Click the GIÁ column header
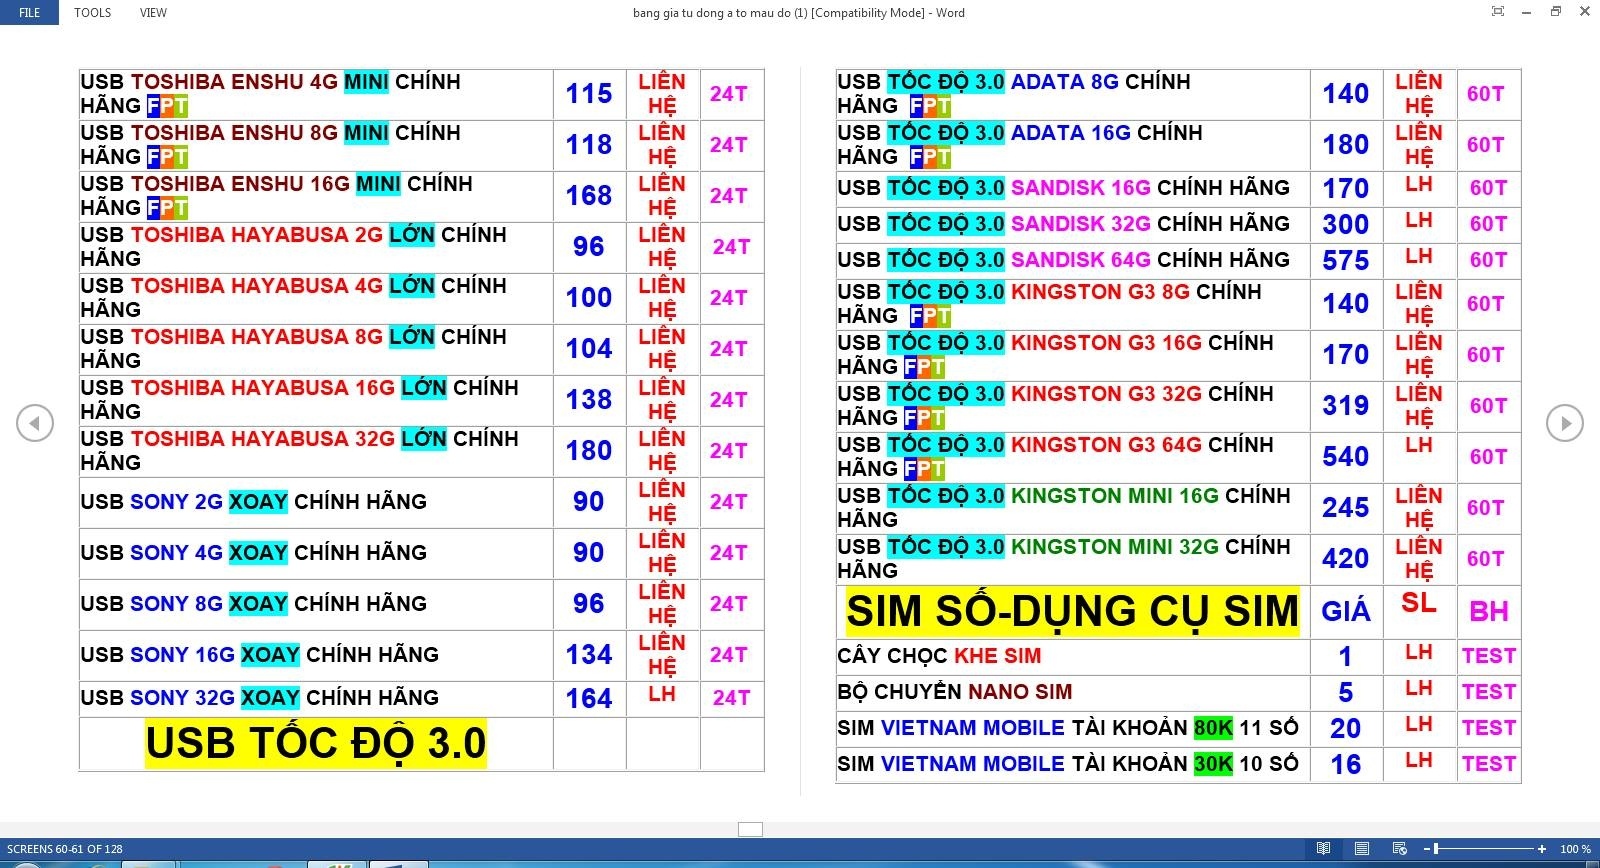The width and height of the screenshot is (1600, 868). [1346, 611]
